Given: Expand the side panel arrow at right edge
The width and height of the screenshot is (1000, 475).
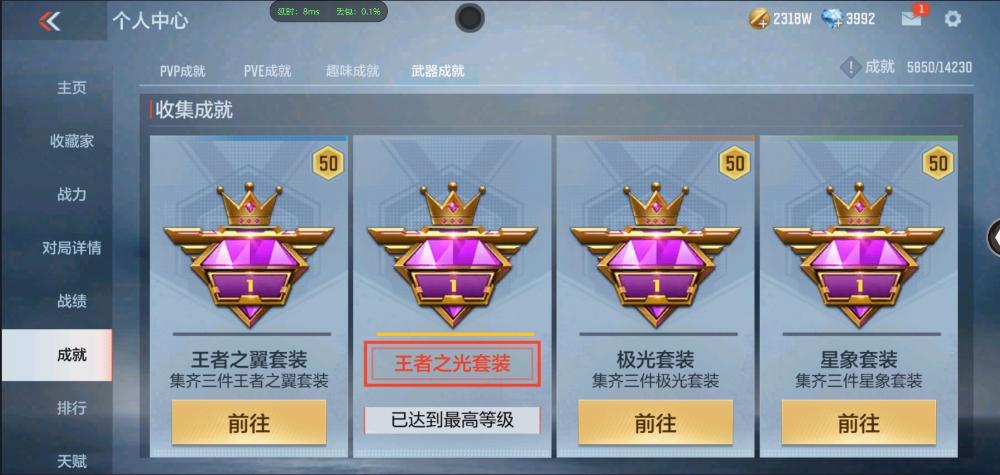Looking at the screenshot, I should (x=993, y=237).
